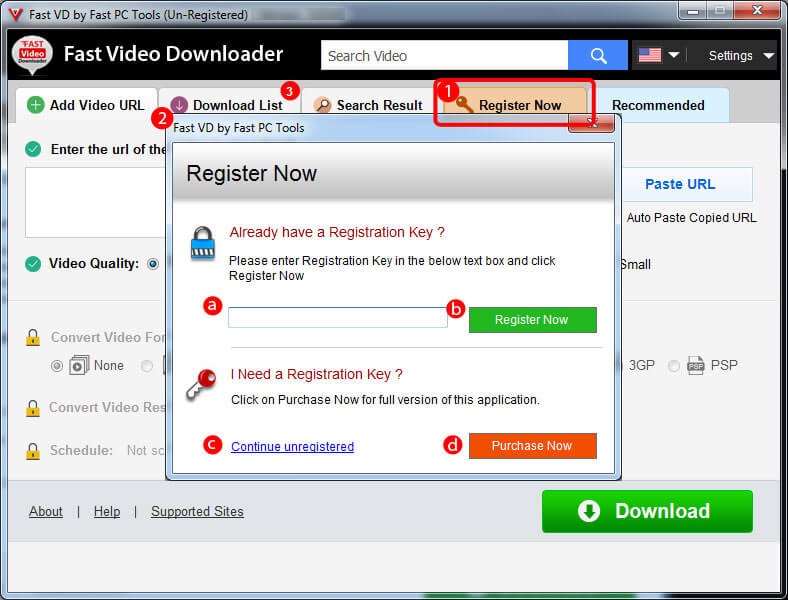Click the Fast VD title bar app icon
The image size is (788, 600).
click(15, 15)
